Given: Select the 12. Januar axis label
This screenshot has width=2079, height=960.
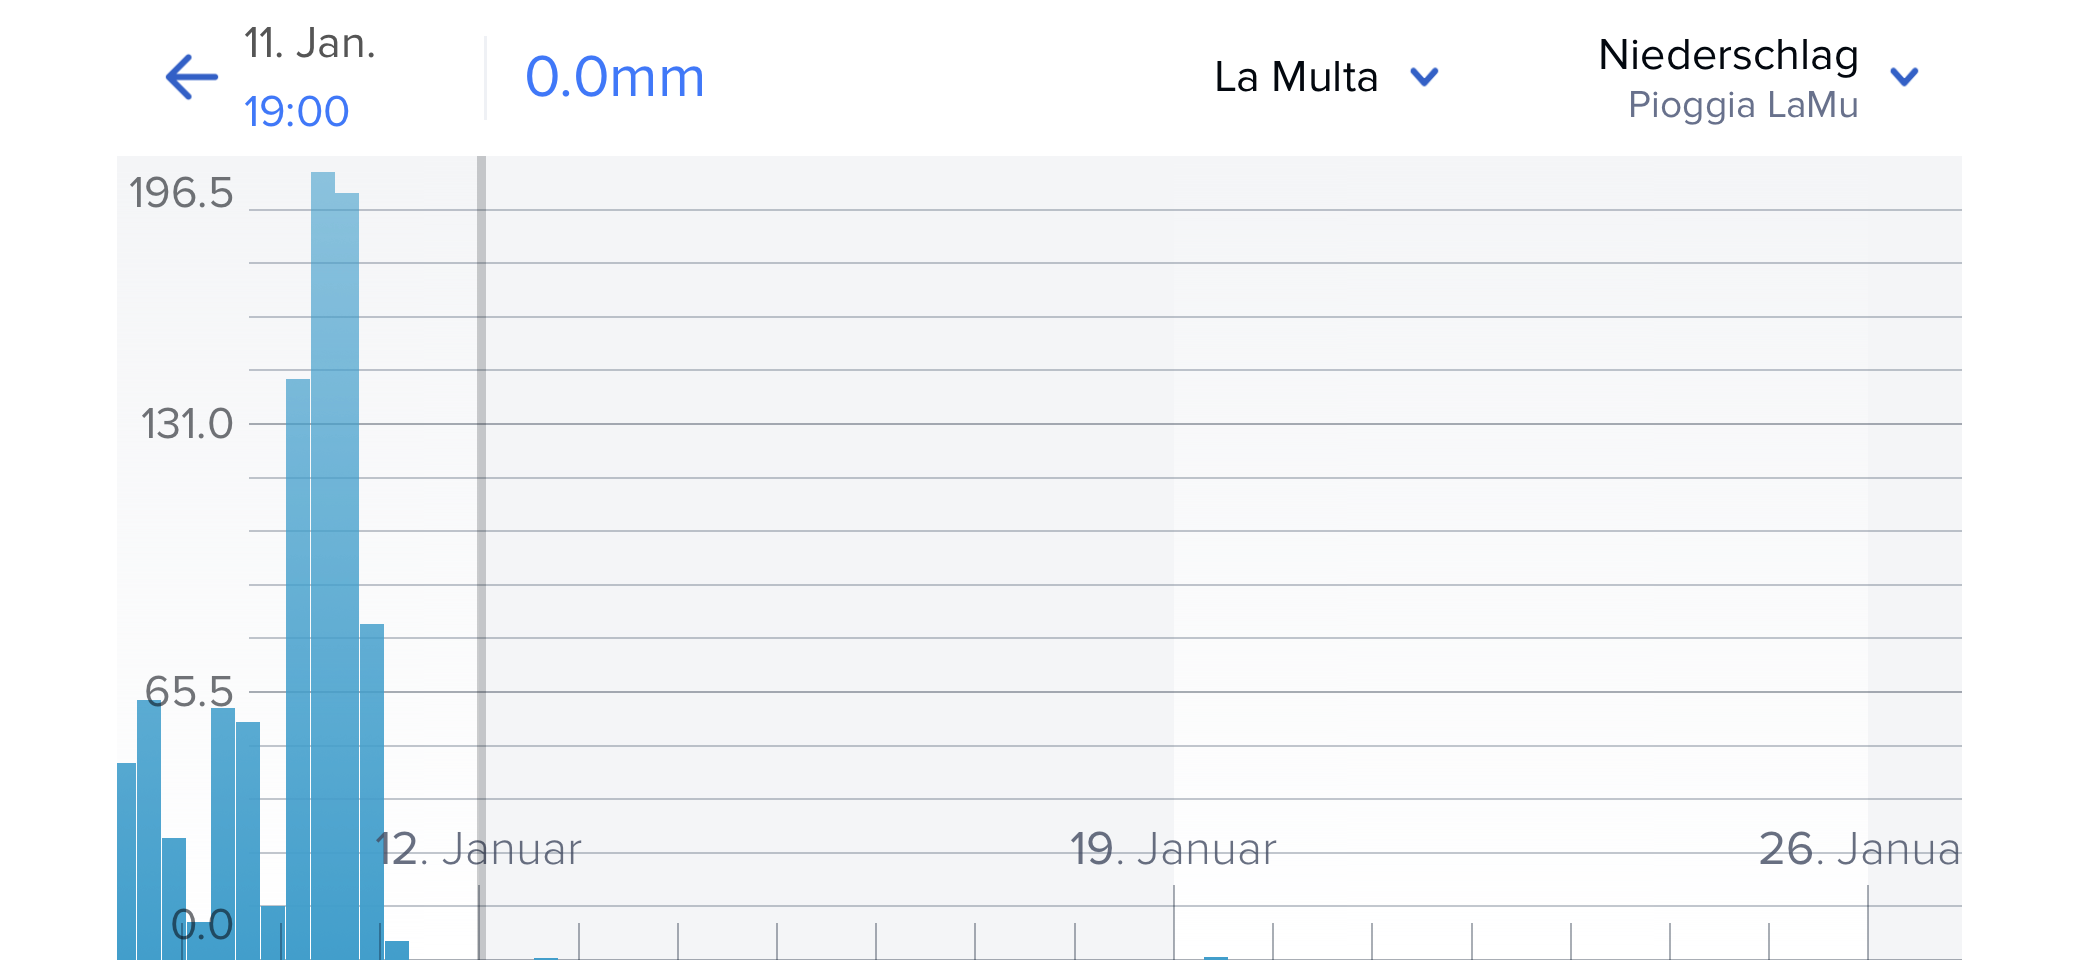Looking at the screenshot, I should click(478, 850).
